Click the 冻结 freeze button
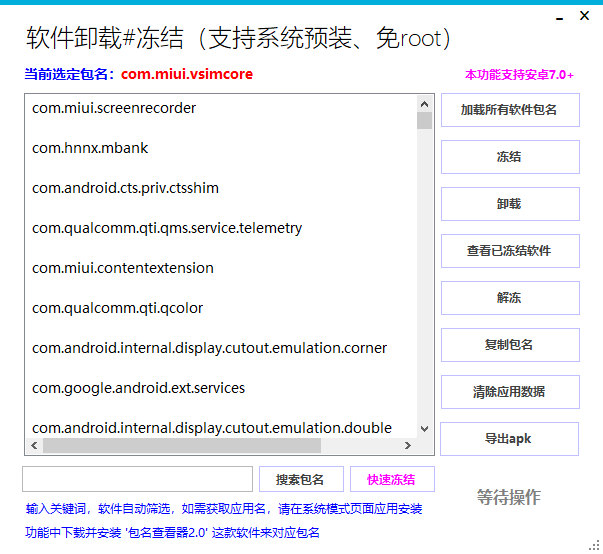Screen dimensions: 603x554 pyautogui.click(x=510, y=157)
